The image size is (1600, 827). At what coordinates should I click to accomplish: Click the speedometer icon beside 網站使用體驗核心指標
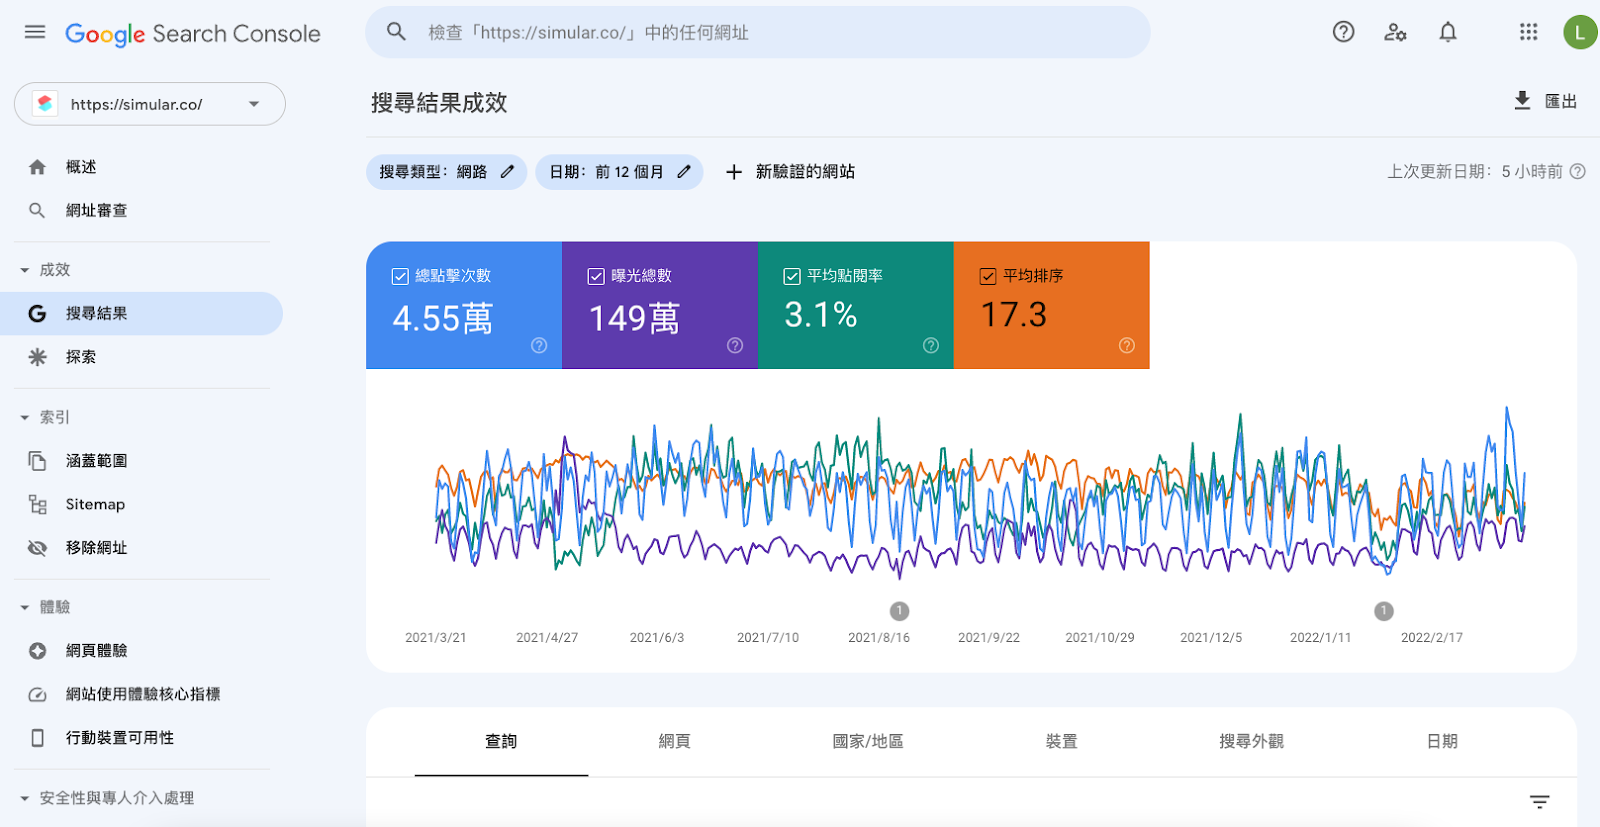click(x=37, y=694)
